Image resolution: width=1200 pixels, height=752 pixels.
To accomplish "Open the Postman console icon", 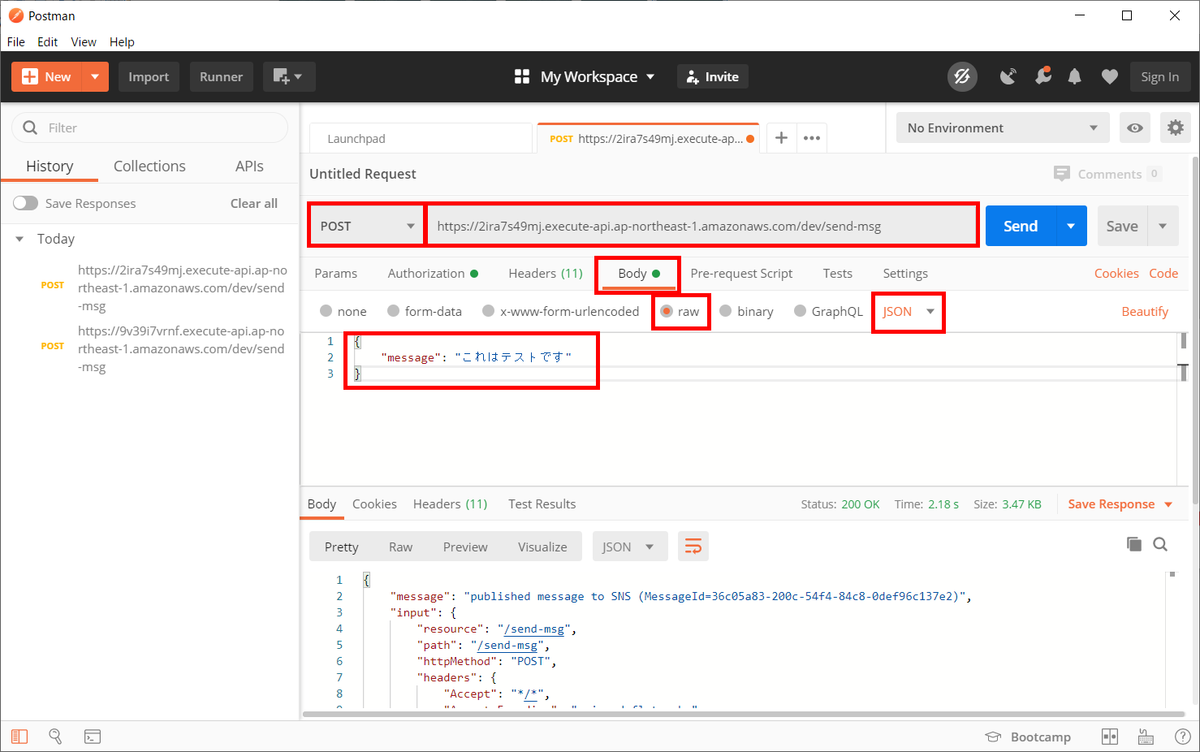I will 92,737.
